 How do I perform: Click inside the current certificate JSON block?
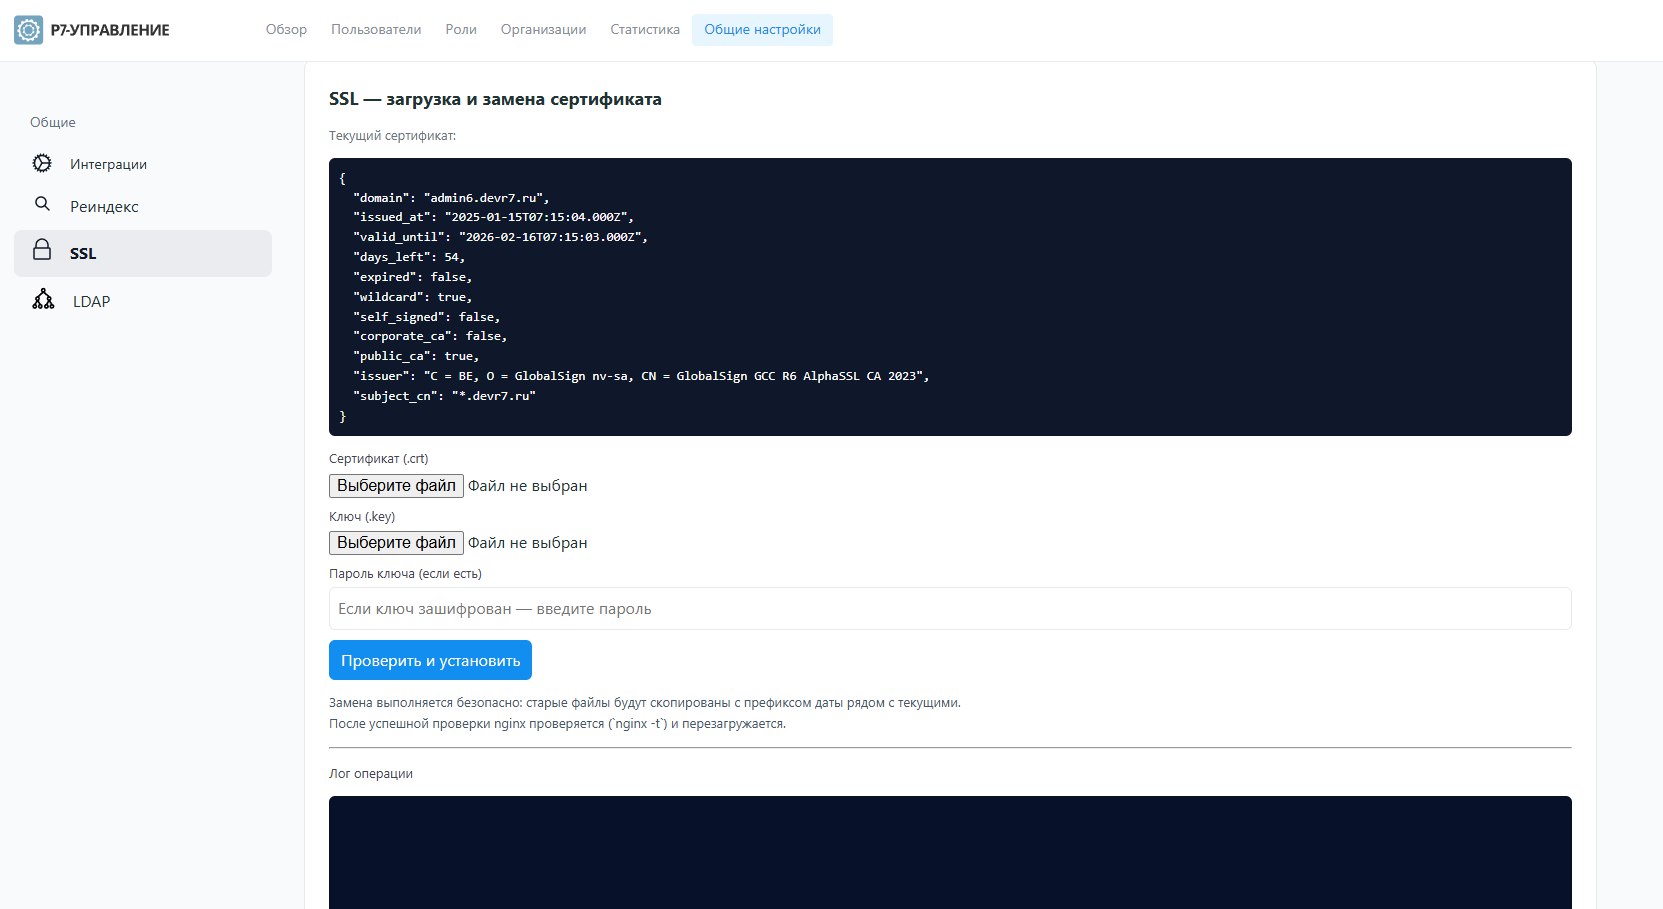pyautogui.click(x=949, y=296)
